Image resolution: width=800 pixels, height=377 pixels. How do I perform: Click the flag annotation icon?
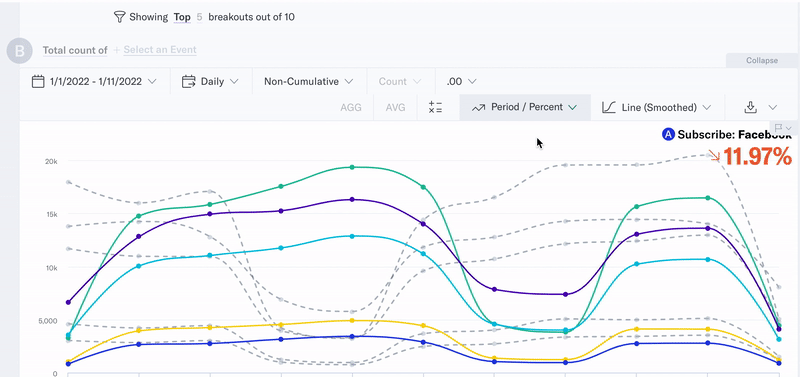779,128
